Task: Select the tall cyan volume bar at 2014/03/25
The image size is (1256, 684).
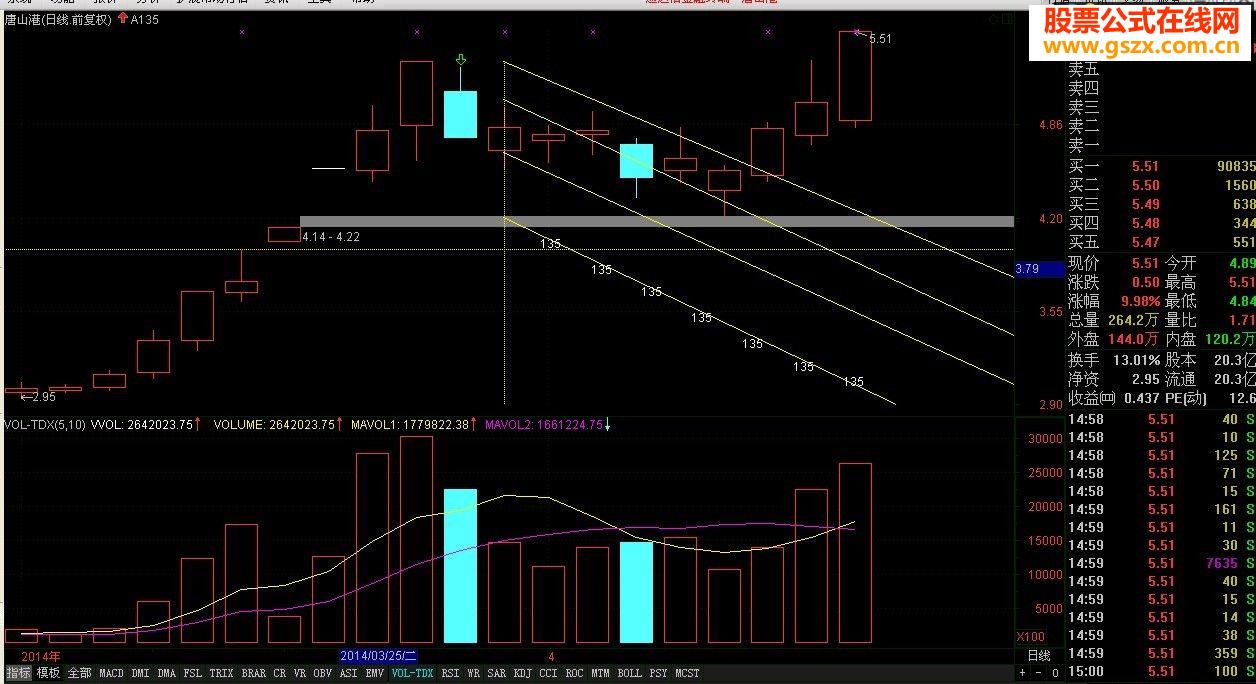Action: click(x=460, y=566)
